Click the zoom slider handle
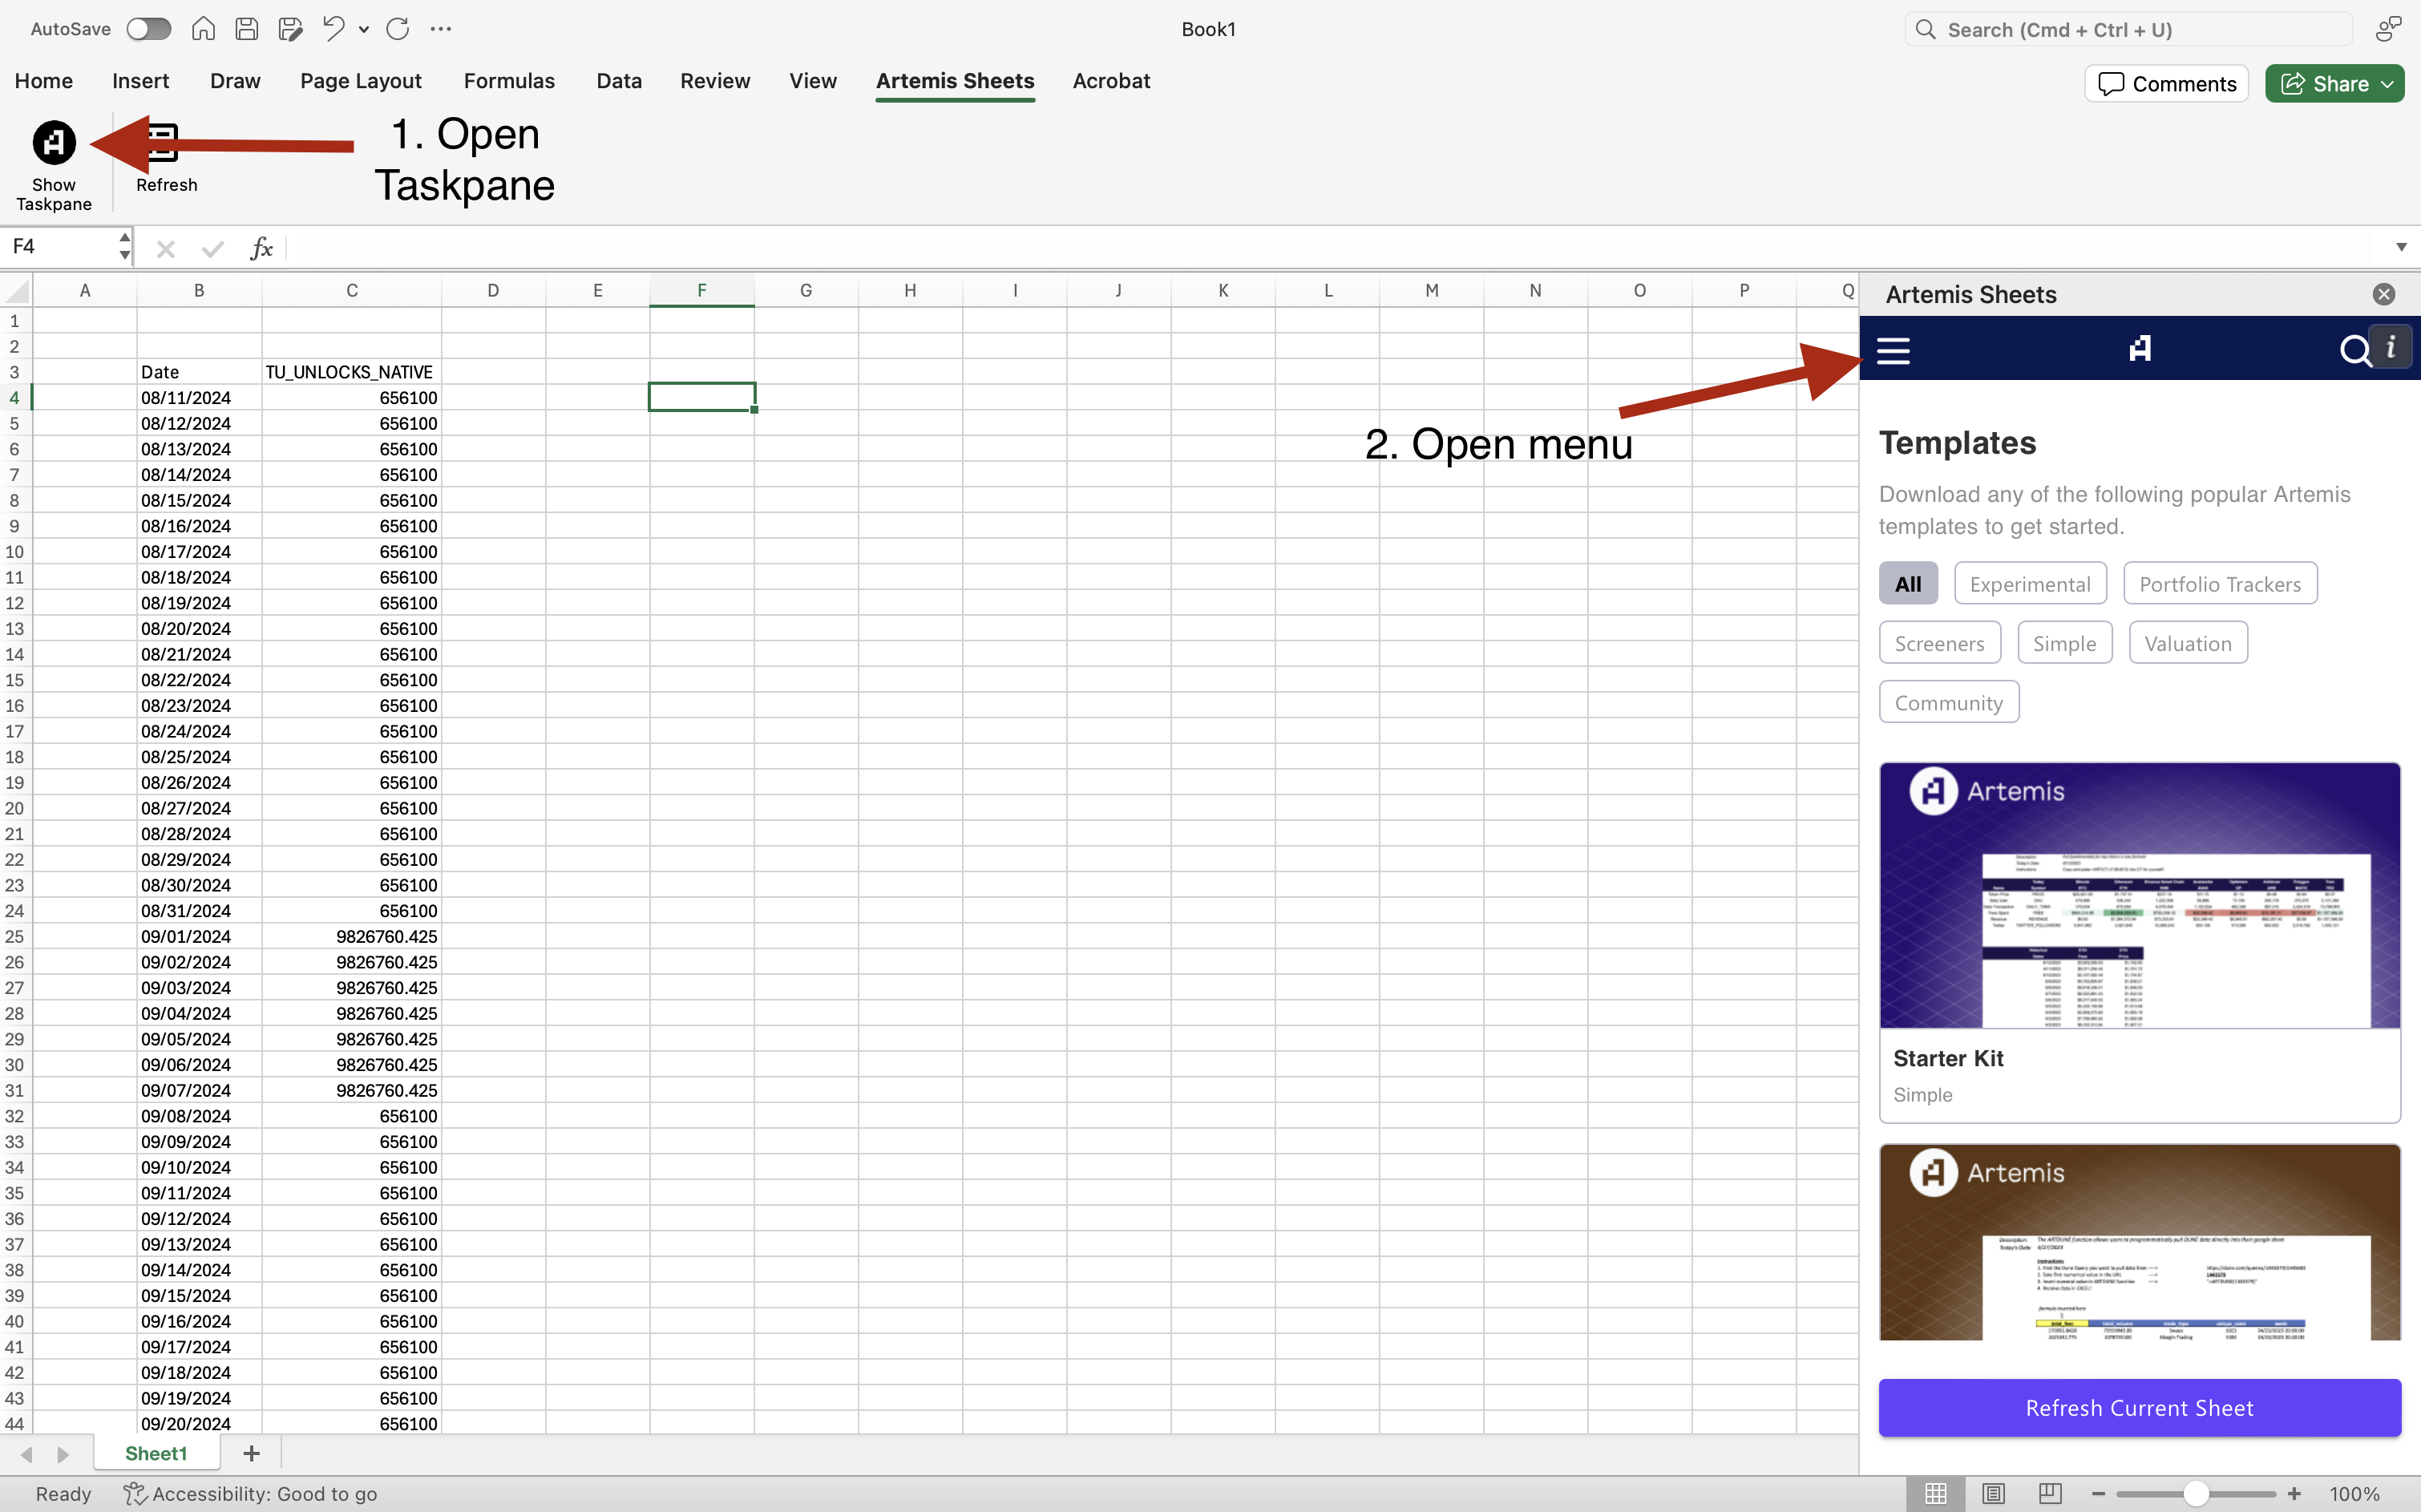The height and width of the screenshot is (1512, 2421). [x=2196, y=1494]
